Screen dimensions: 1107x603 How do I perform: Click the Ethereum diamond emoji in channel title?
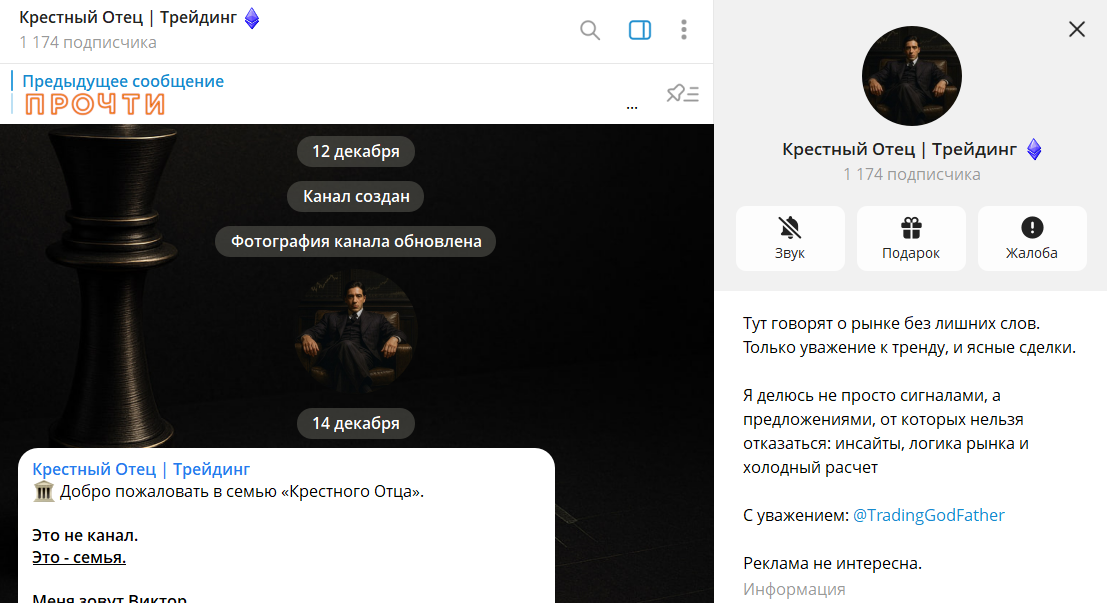(251, 16)
